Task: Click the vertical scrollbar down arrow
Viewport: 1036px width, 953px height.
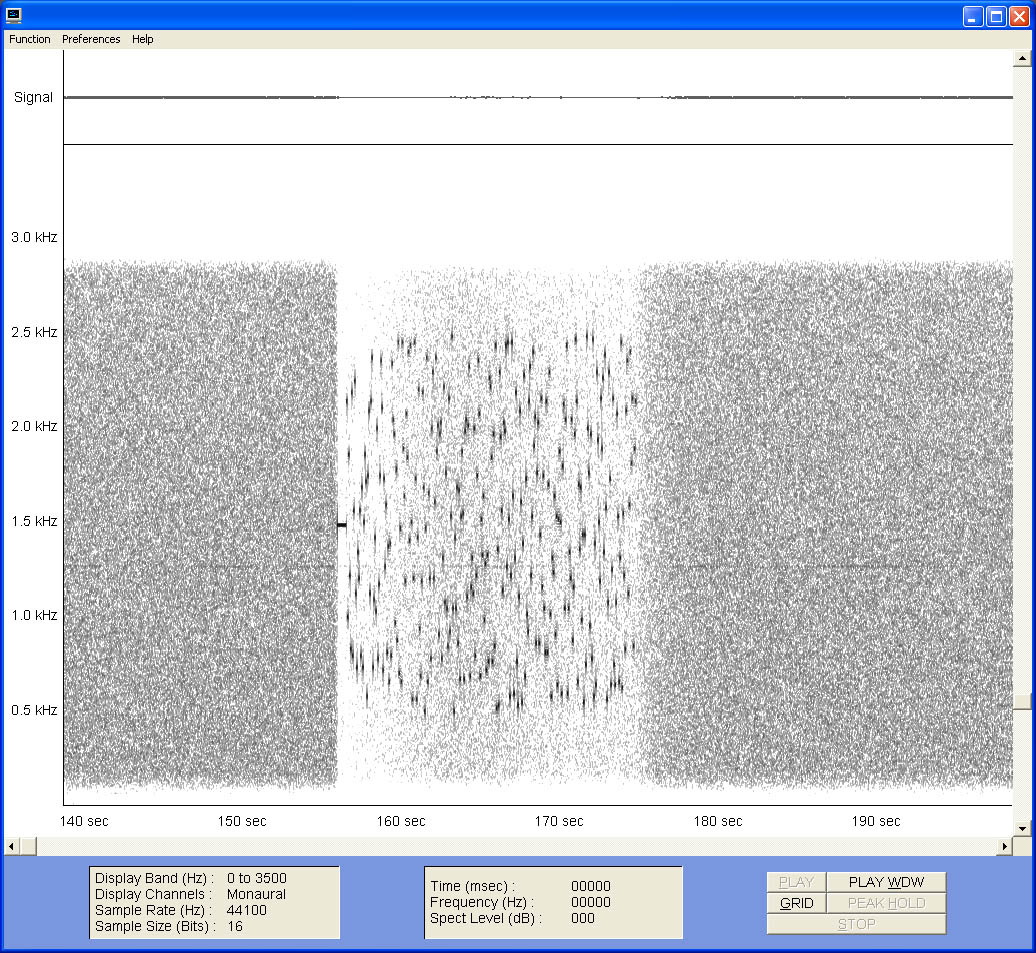Action: click(1022, 828)
